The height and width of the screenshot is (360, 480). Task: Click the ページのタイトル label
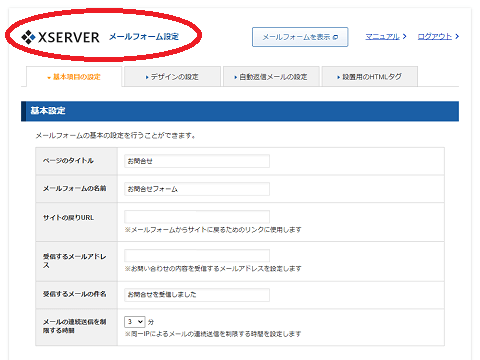point(68,161)
